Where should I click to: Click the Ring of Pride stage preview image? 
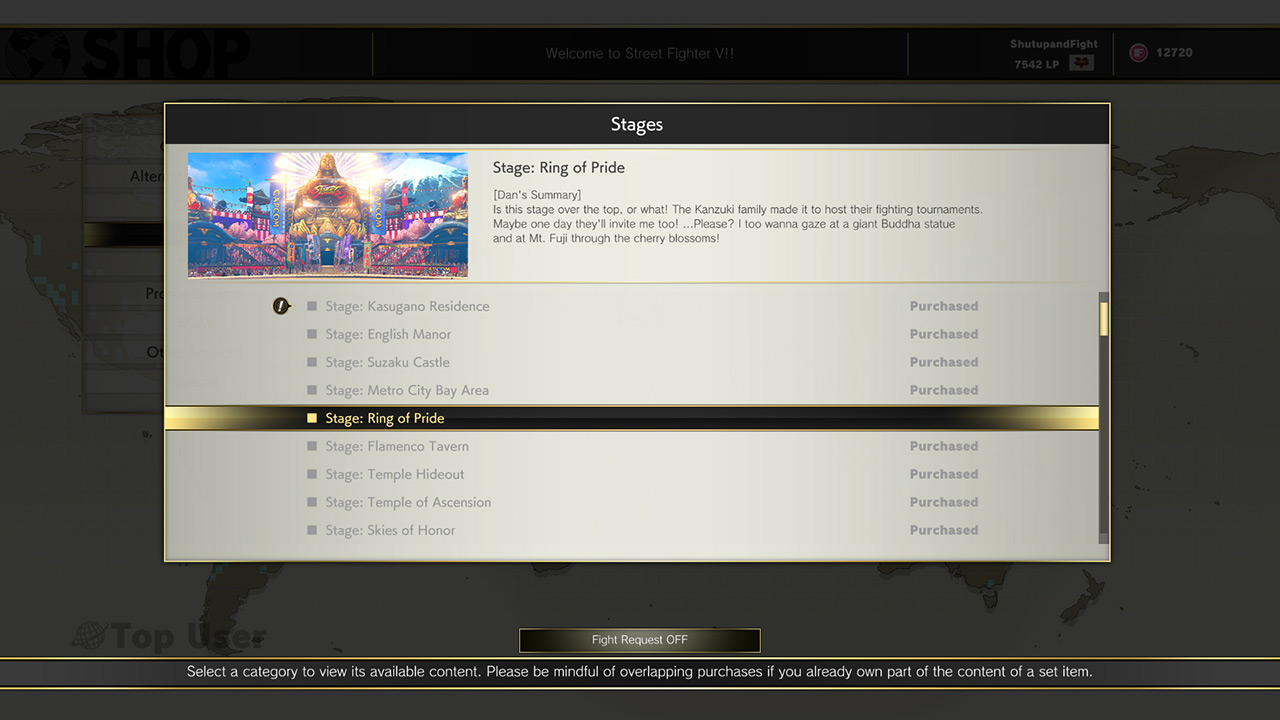tap(328, 215)
